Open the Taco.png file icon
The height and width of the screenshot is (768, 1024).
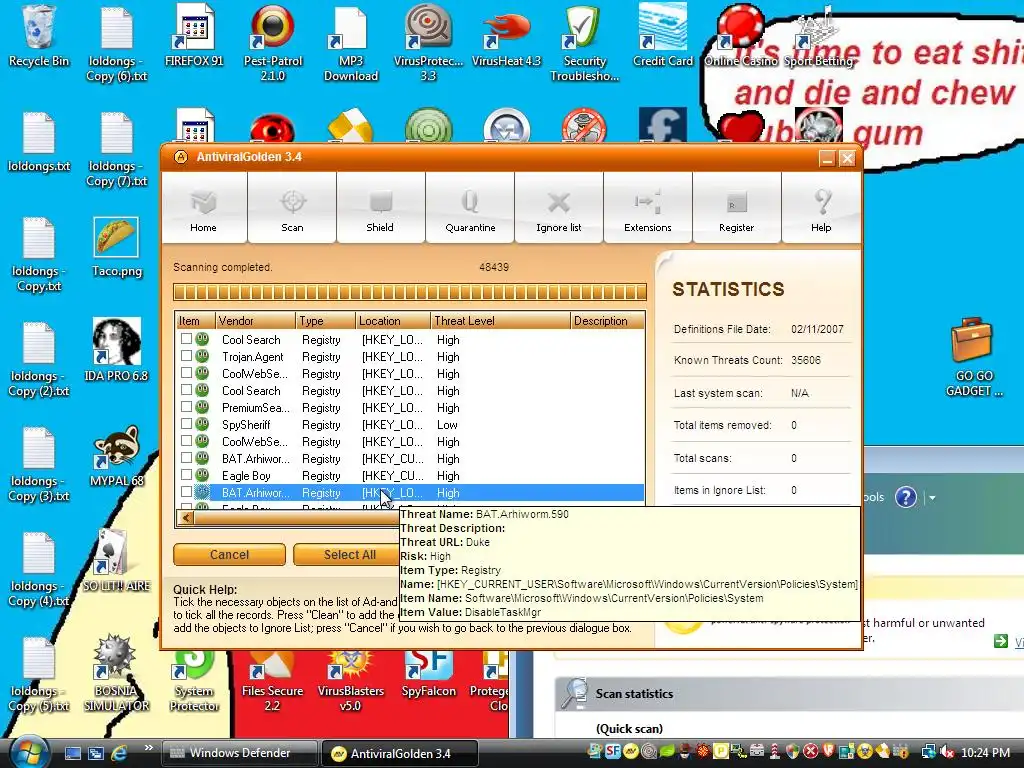116,248
